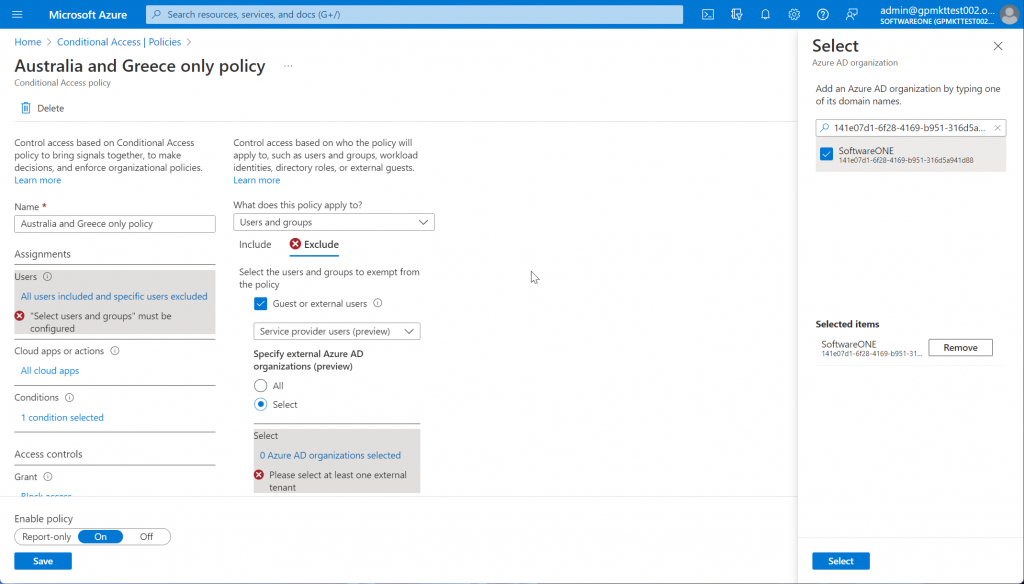Open portal Settings gear

coord(794,14)
